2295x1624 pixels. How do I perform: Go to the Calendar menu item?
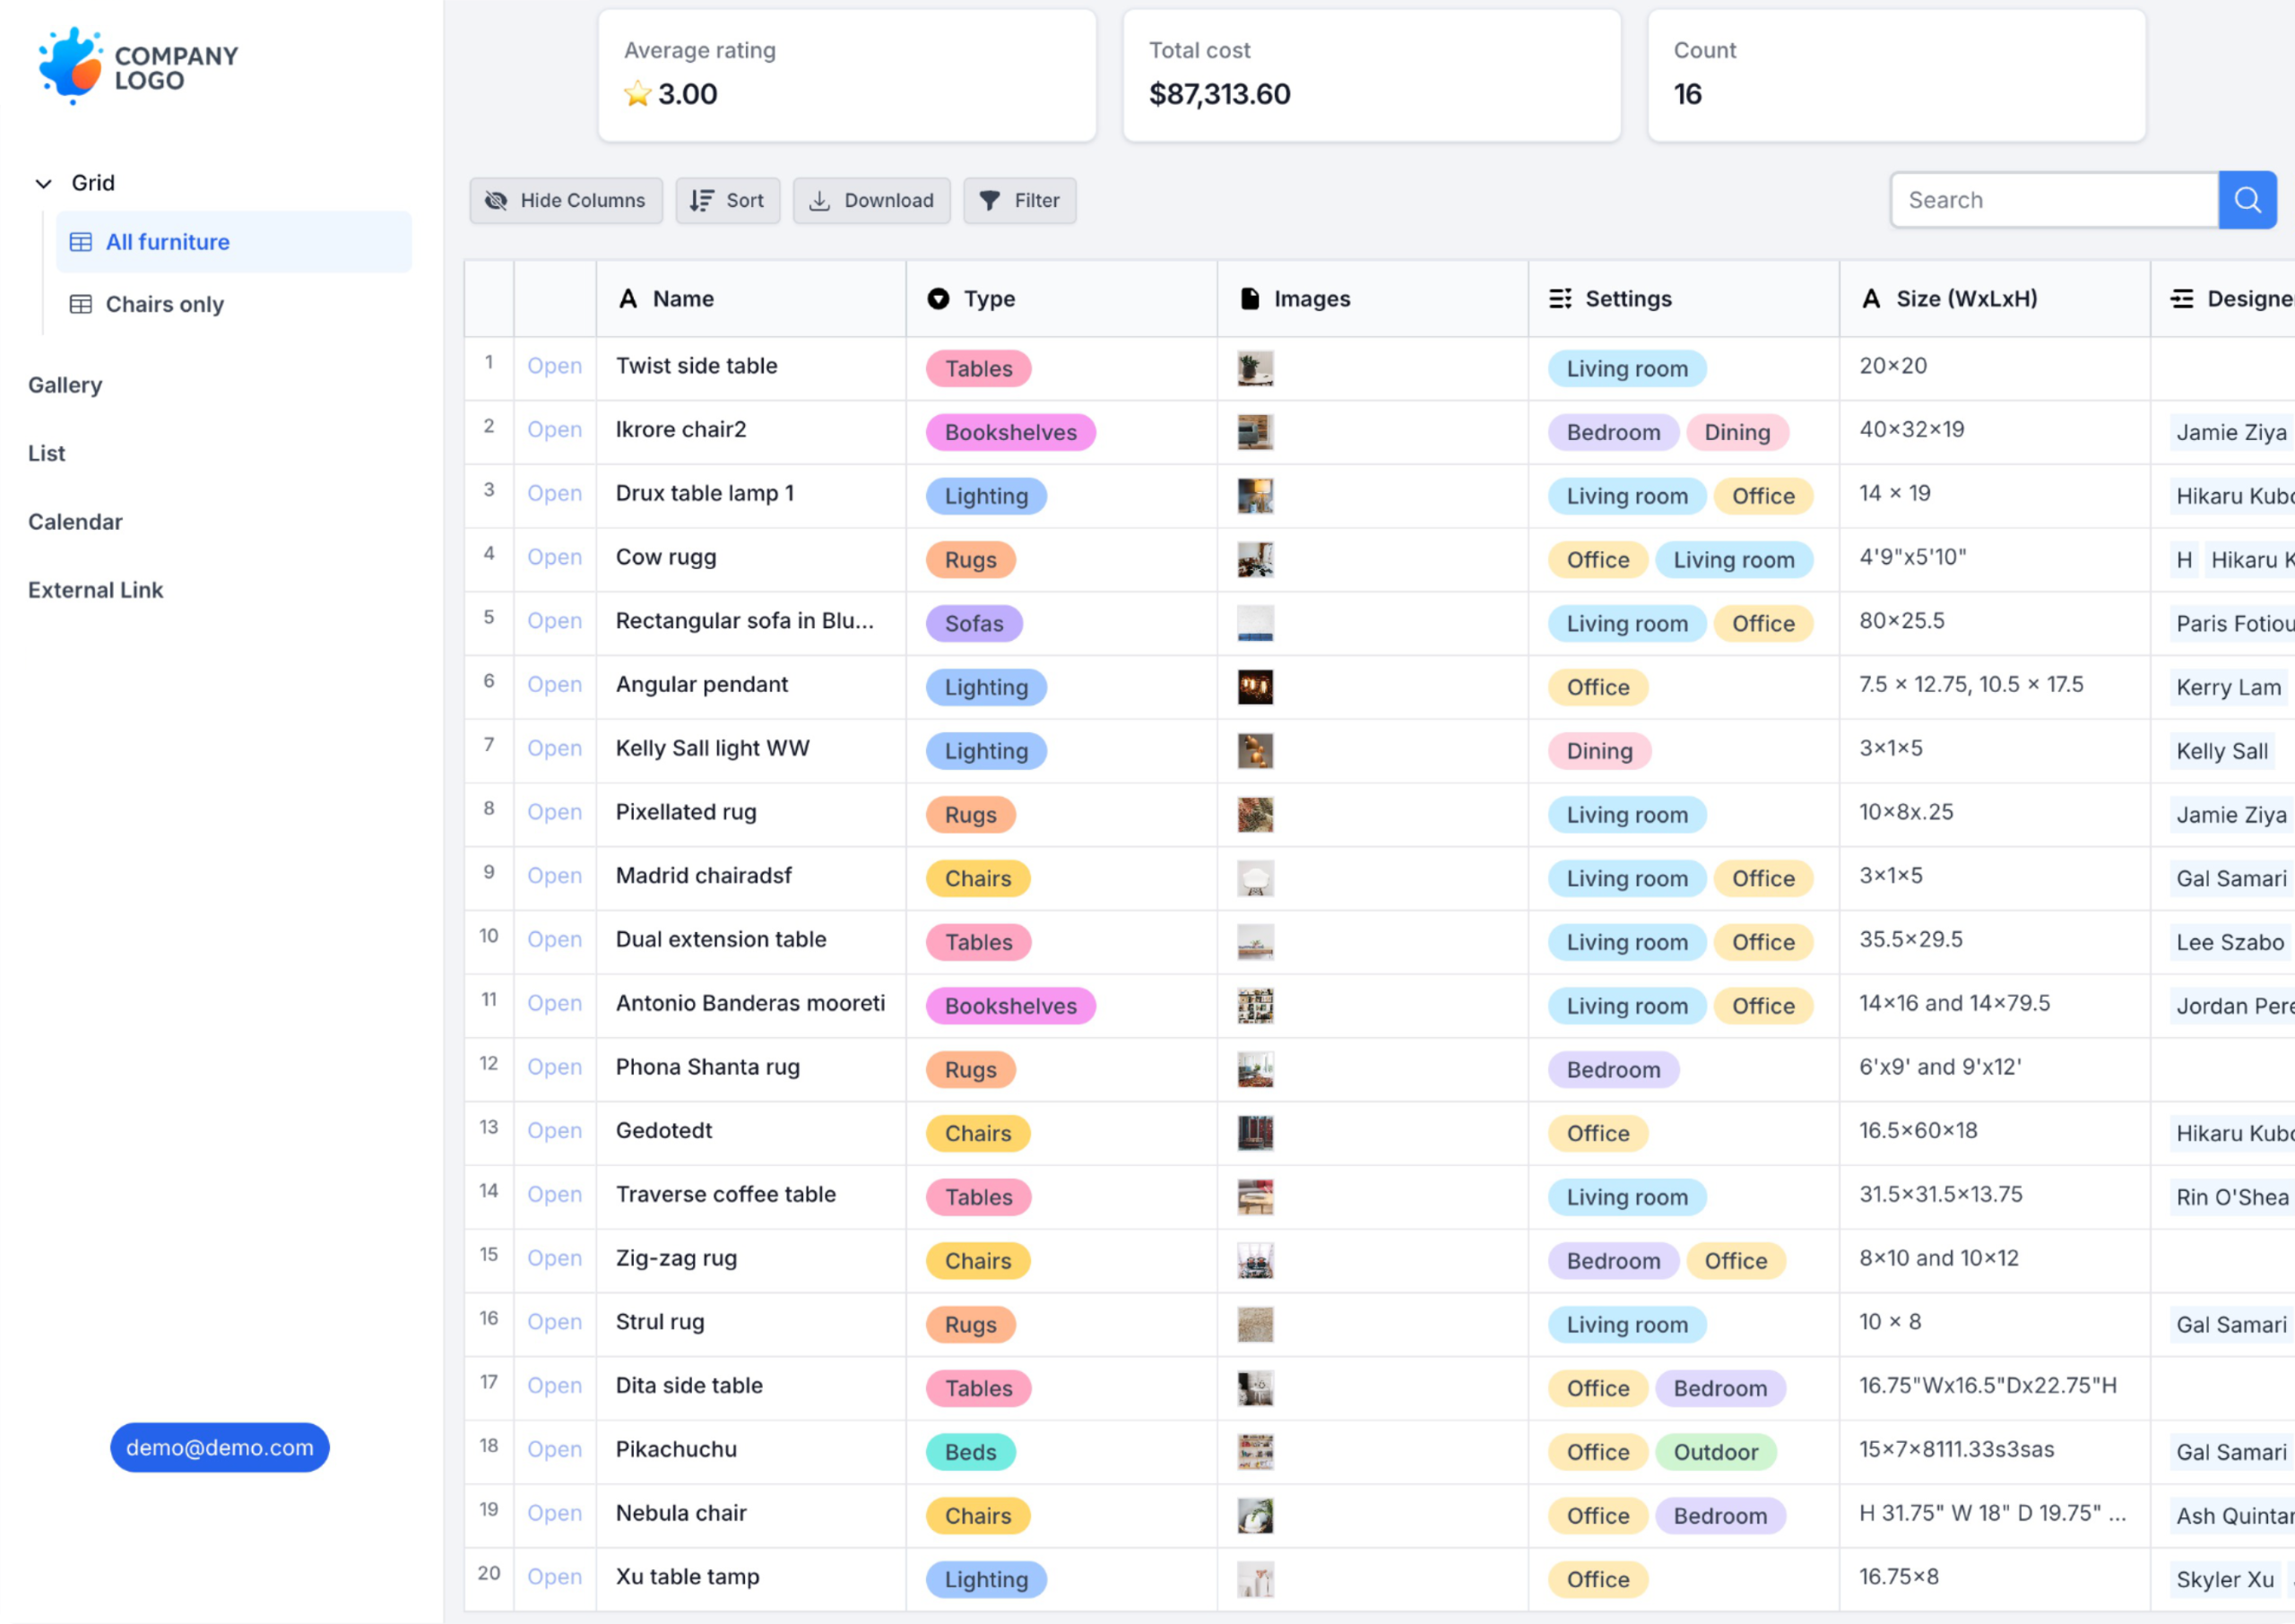(x=75, y=522)
